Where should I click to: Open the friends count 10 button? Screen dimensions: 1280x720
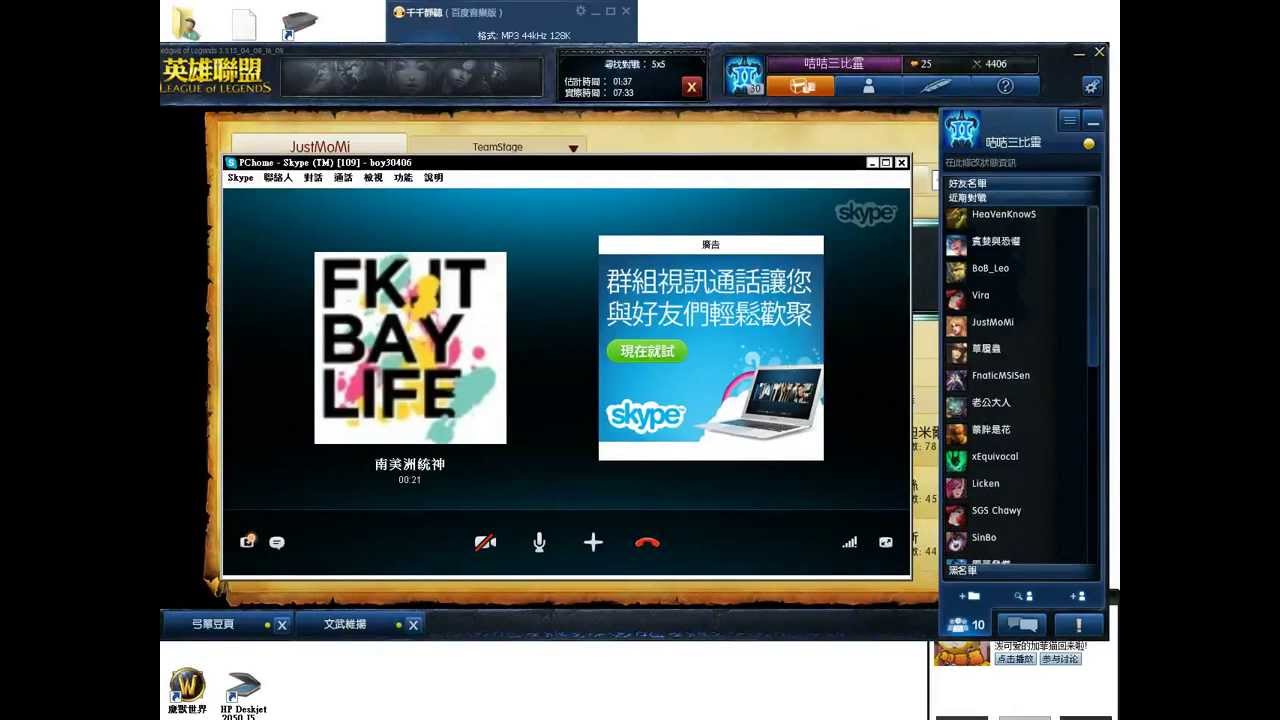(x=966, y=625)
